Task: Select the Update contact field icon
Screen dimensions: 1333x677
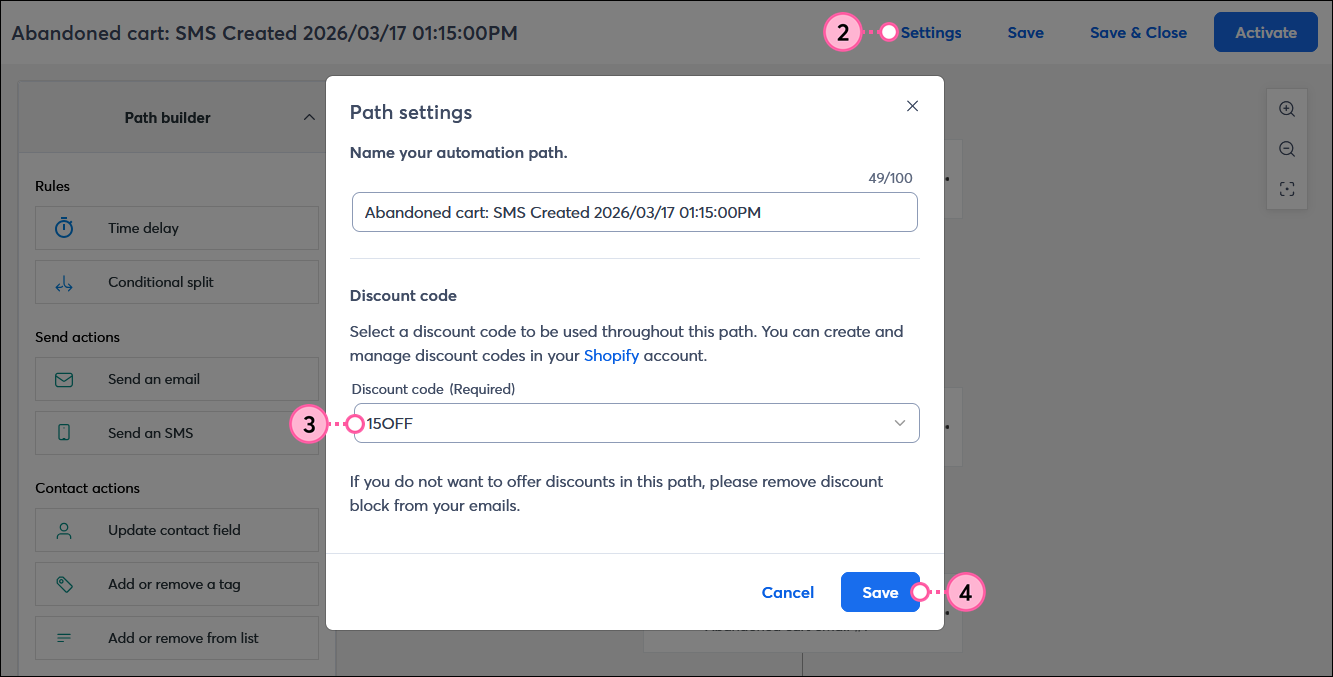Action: pyautogui.click(x=63, y=530)
